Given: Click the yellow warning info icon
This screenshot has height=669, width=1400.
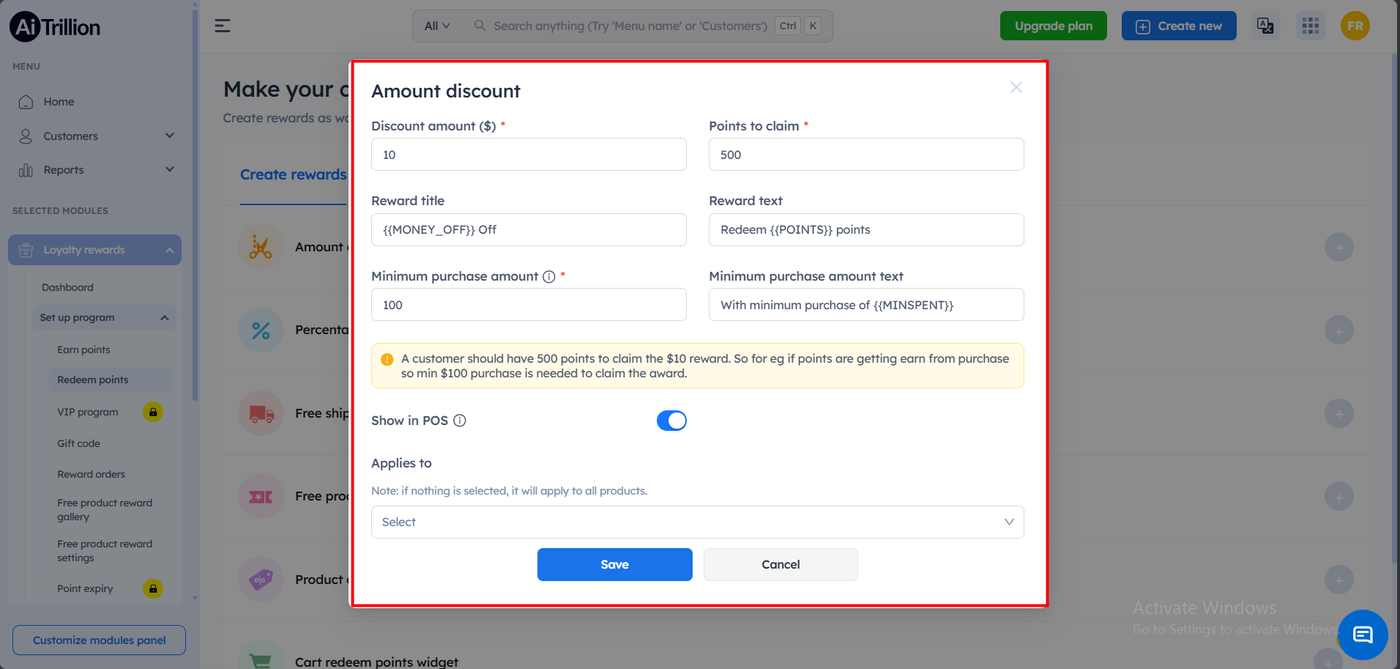Looking at the screenshot, I should pos(387,358).
